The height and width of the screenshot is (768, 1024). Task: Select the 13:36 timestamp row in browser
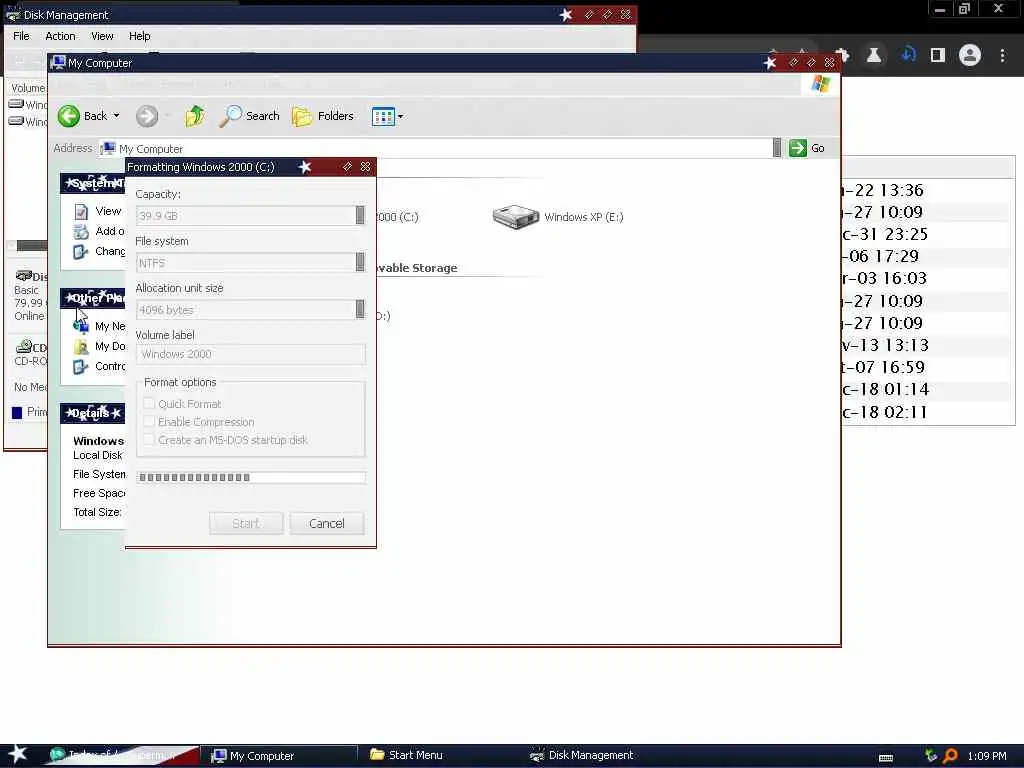(927, 190)
